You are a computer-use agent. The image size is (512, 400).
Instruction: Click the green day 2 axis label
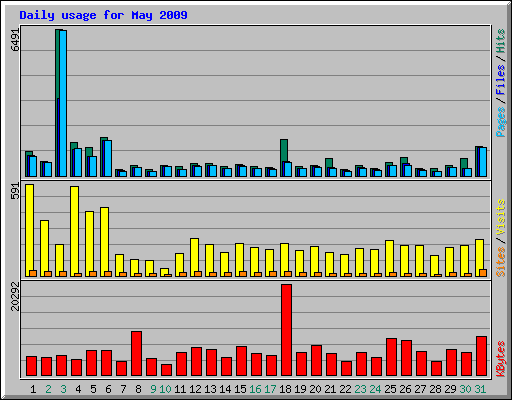[48, 389]
